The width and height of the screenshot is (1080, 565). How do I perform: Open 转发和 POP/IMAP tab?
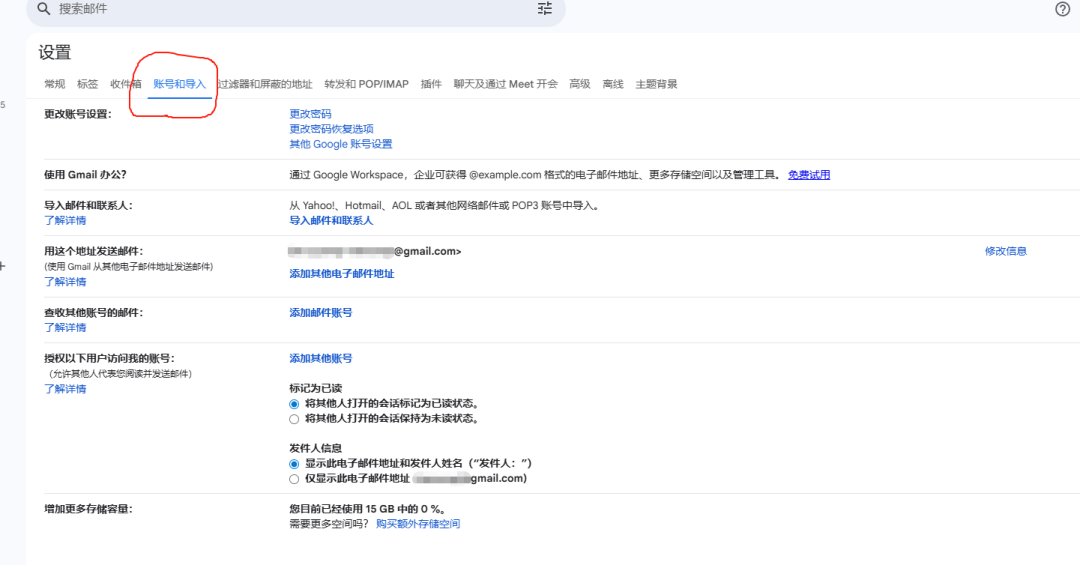click(x=366, y=84)
